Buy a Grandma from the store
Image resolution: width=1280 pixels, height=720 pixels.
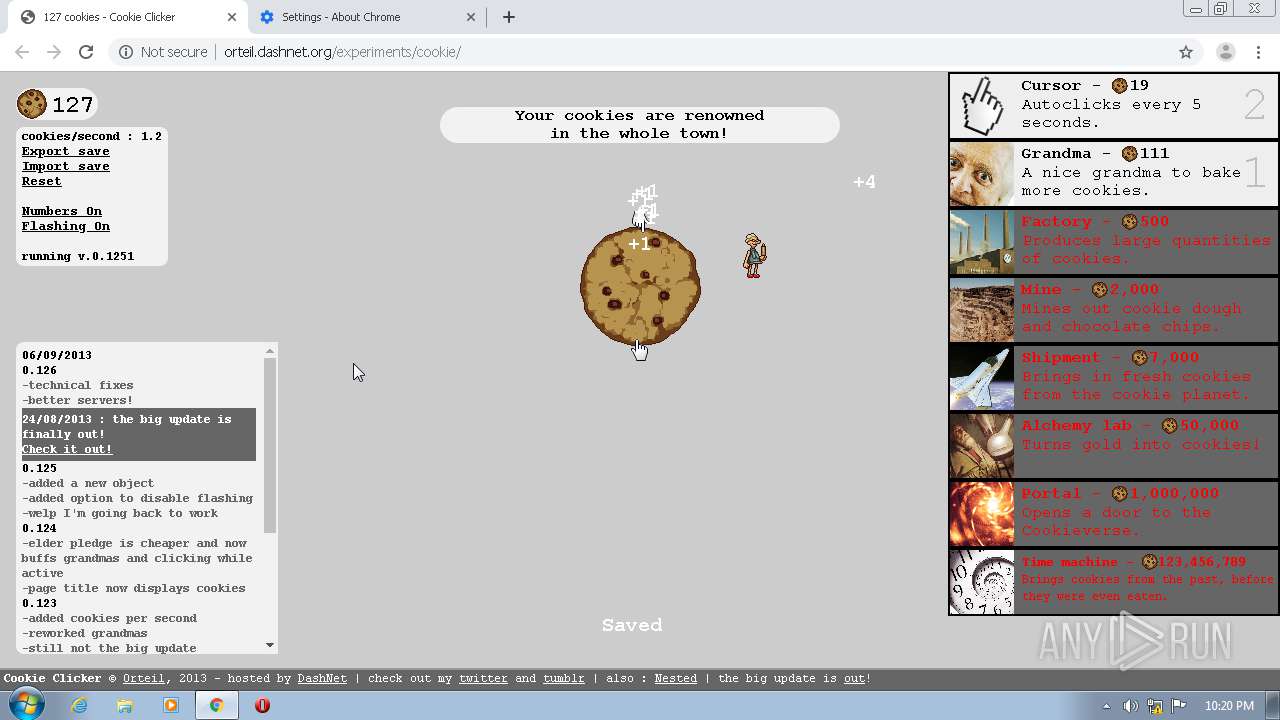(x=1114, y=174)
